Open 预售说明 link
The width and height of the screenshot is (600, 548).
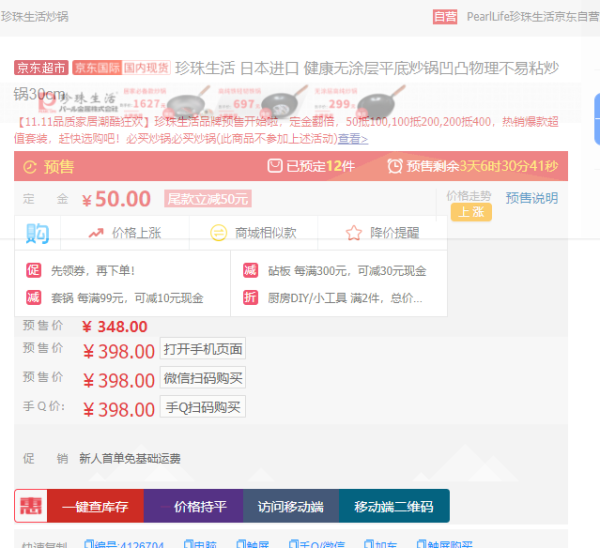tap(532, 198)
